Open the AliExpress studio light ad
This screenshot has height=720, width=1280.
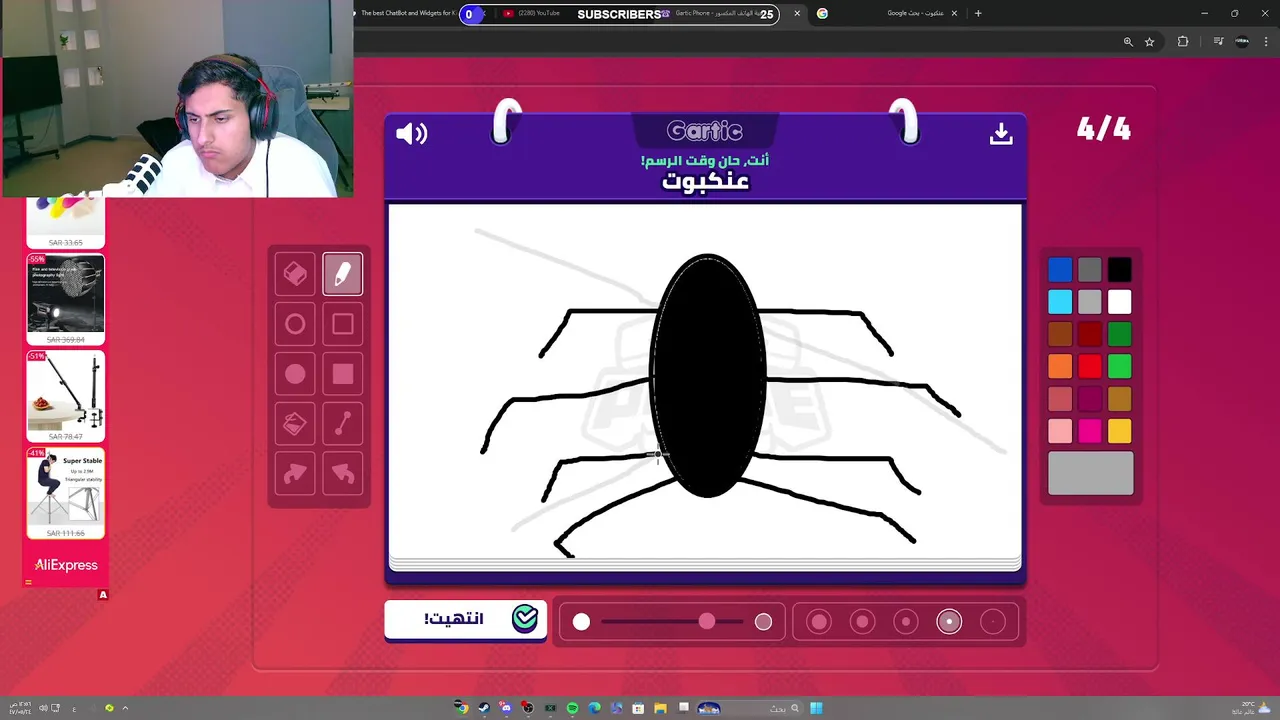tap(66, 299)
